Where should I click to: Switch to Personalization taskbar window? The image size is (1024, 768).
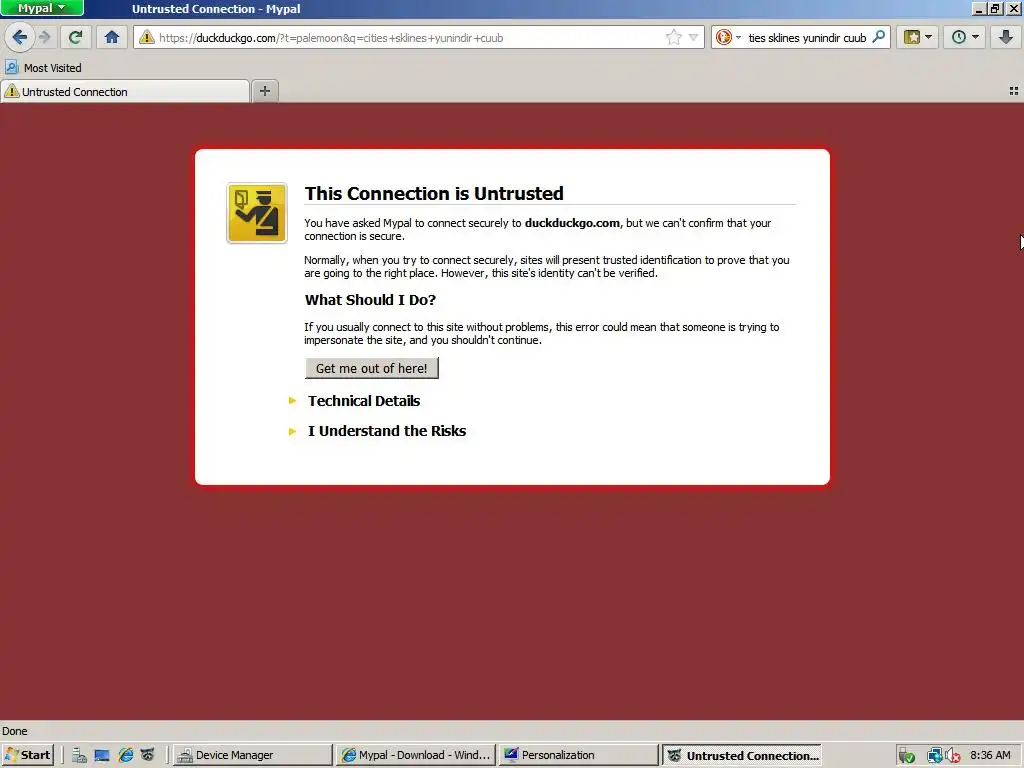point(579,755)
